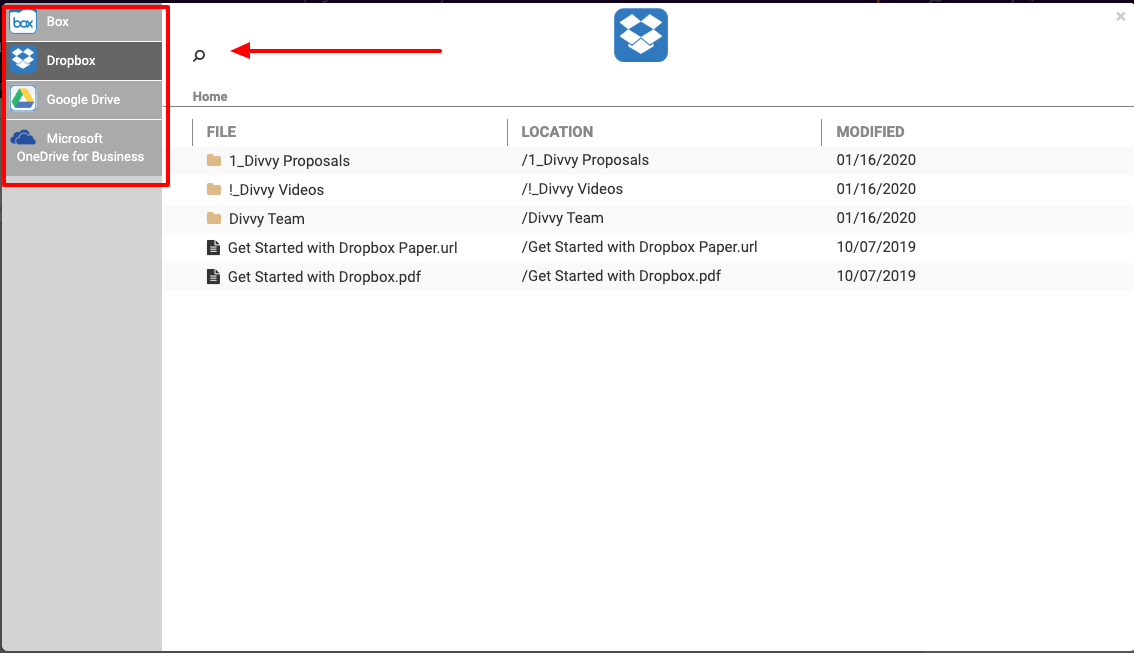
Task: Click the Box logo icon in sidebar
Action: pyautogui.click(x=23, y=22)
